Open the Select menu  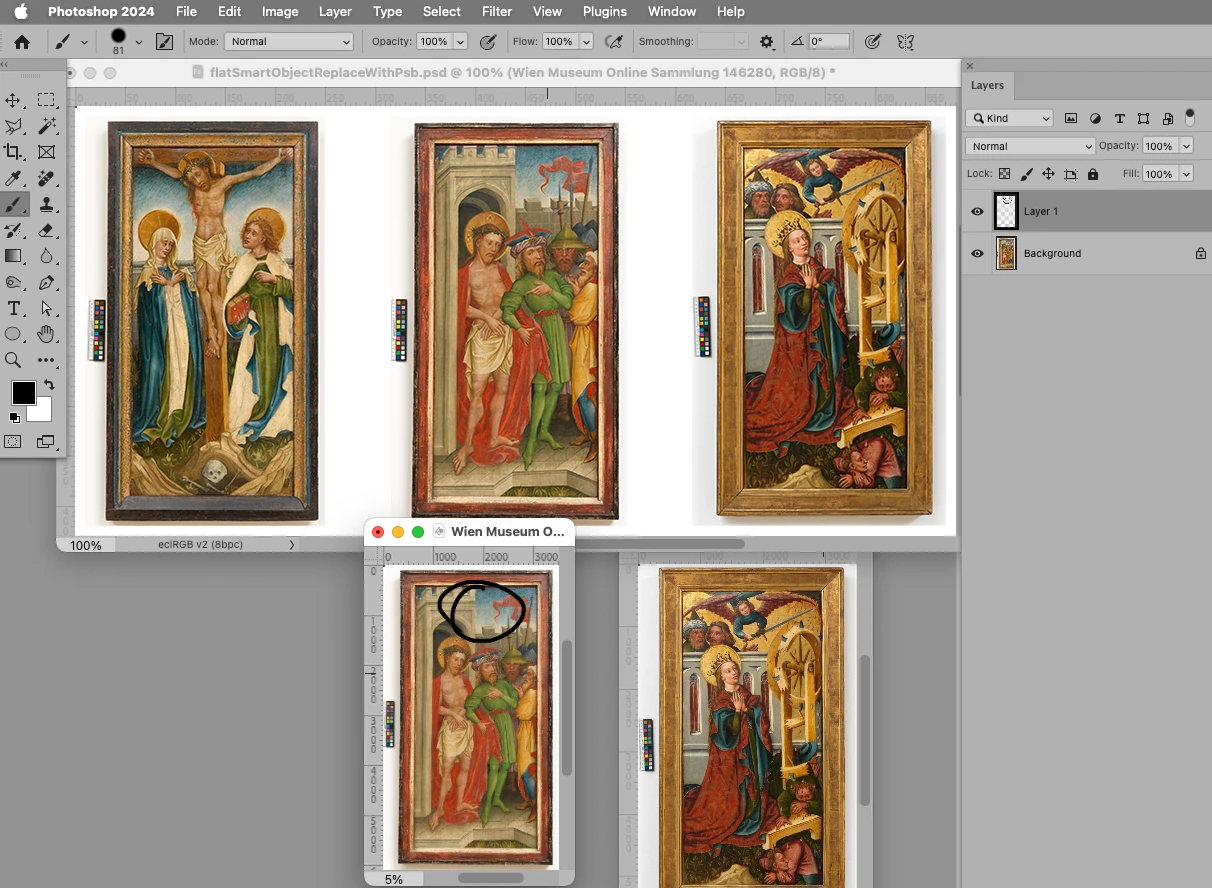(x=442, y=12)
